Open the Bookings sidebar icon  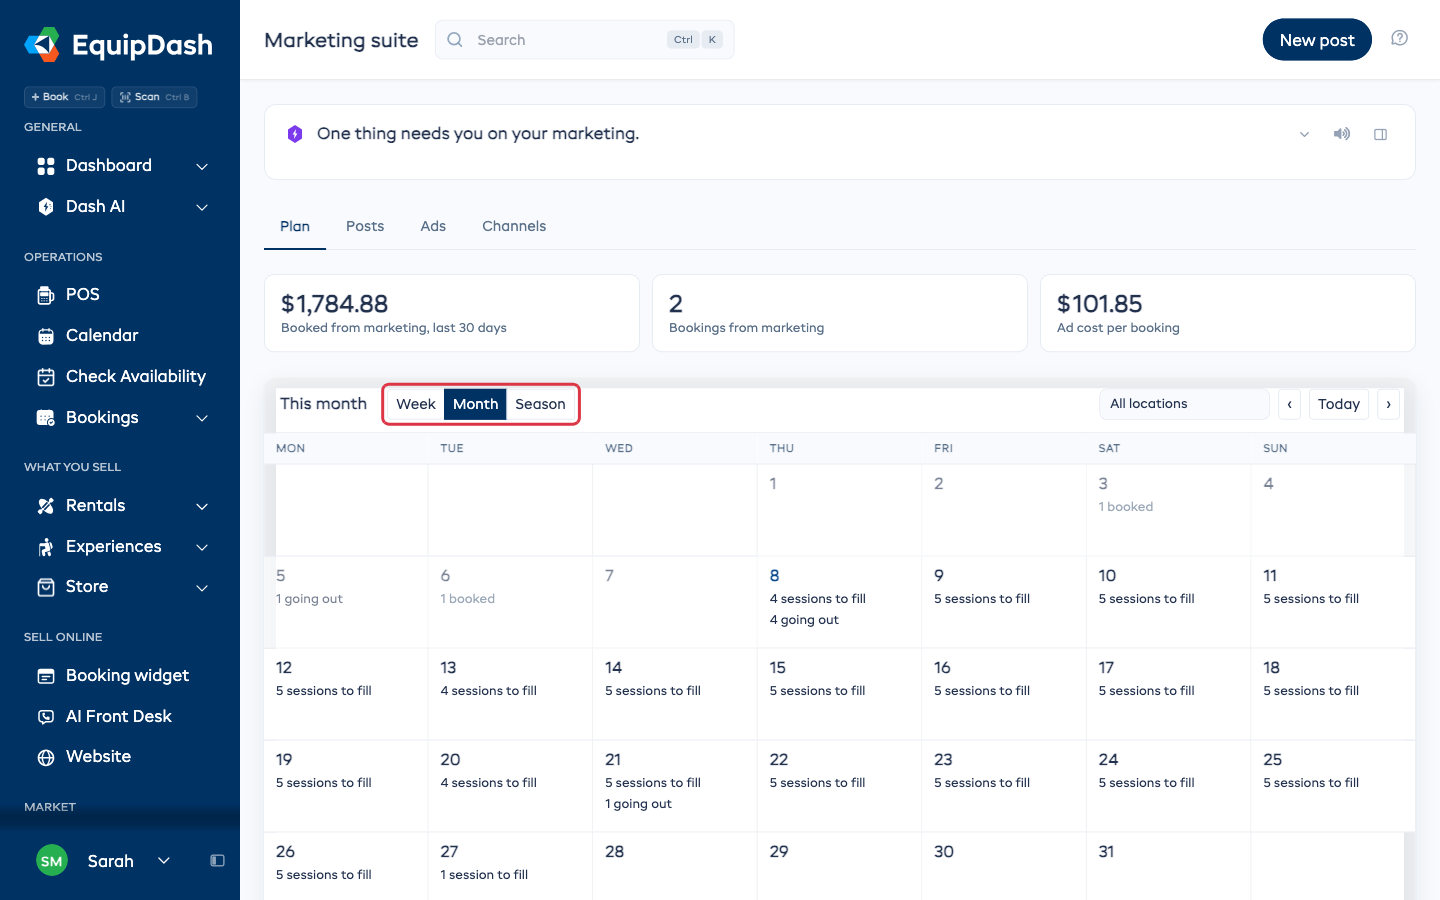[x=46, y=418]
